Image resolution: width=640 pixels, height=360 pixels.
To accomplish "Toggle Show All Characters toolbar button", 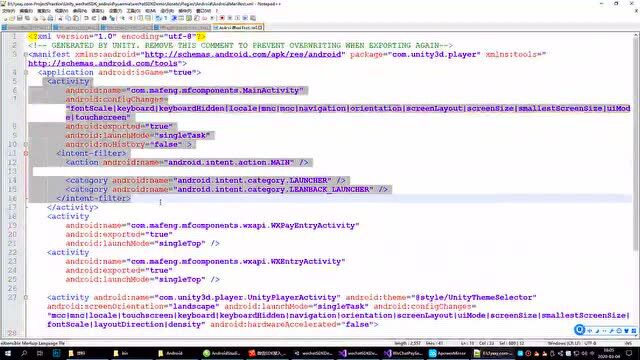I will click(x=166, y=18).
